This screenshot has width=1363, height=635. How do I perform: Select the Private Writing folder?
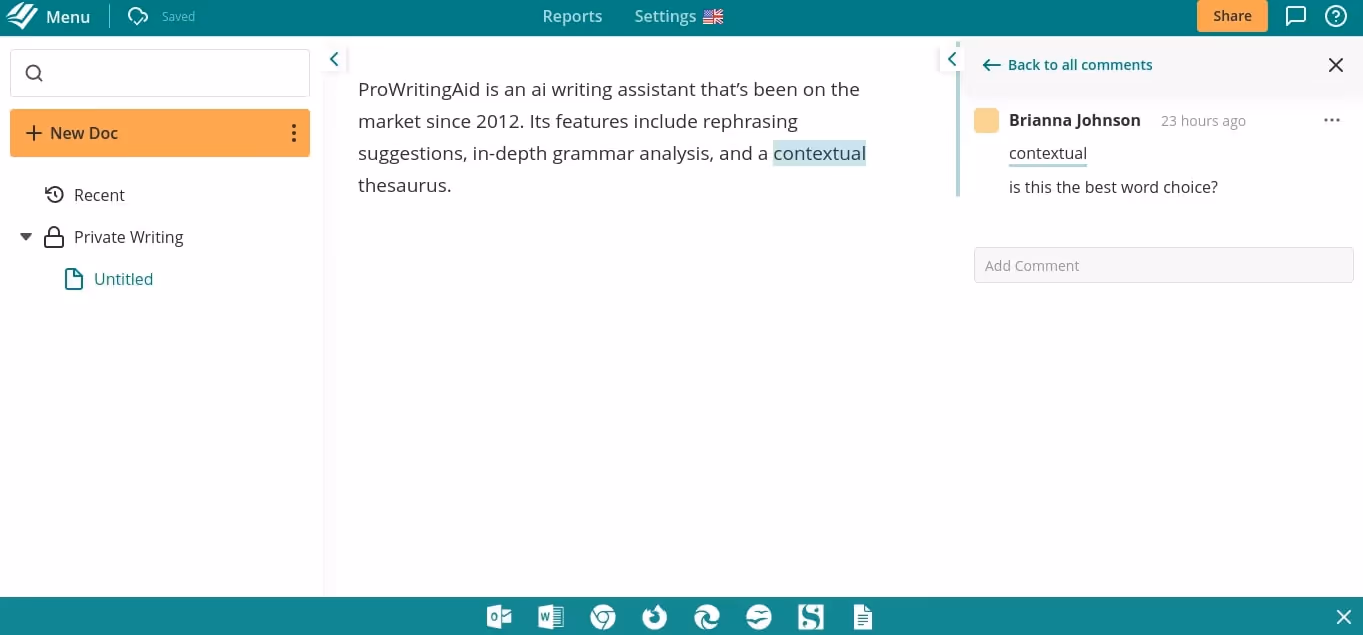pos(129,237)
